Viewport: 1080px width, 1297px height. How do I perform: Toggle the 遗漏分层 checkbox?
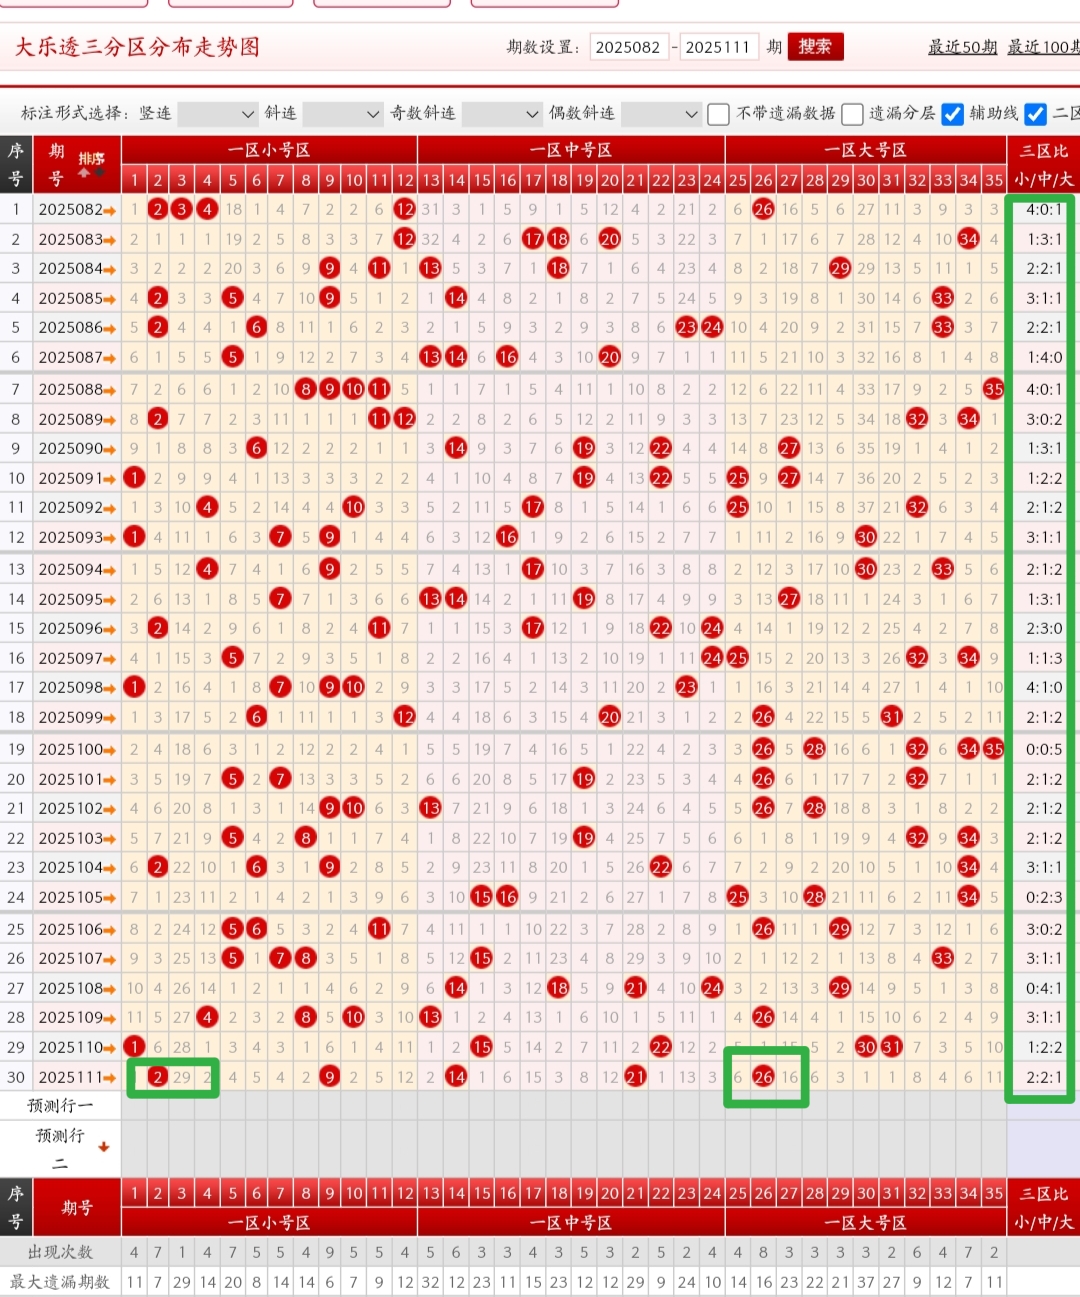pos(852,114)
